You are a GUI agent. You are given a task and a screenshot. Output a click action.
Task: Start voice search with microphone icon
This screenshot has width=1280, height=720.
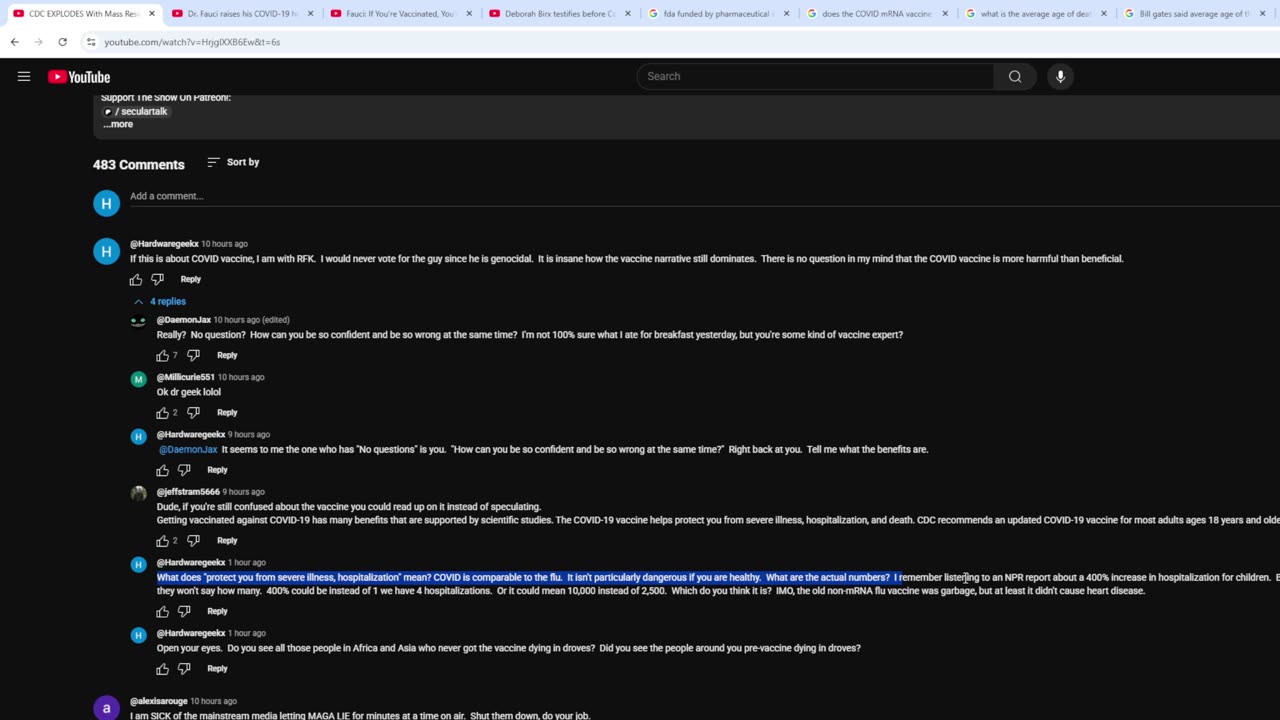pyautogui.click(x=1061, y=77)
